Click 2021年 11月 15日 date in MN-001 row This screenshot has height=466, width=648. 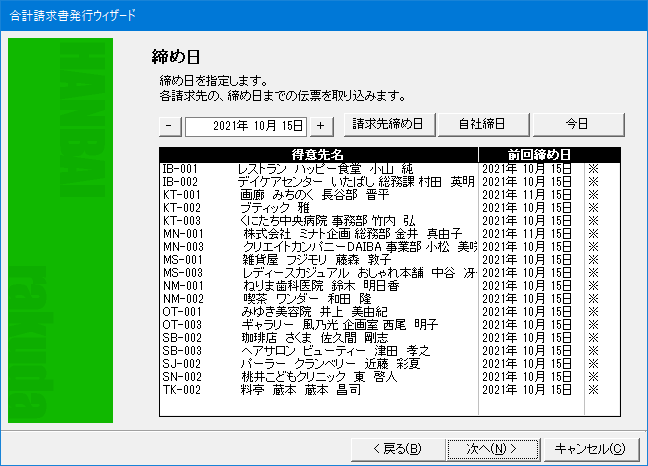(x=527, y=234)
